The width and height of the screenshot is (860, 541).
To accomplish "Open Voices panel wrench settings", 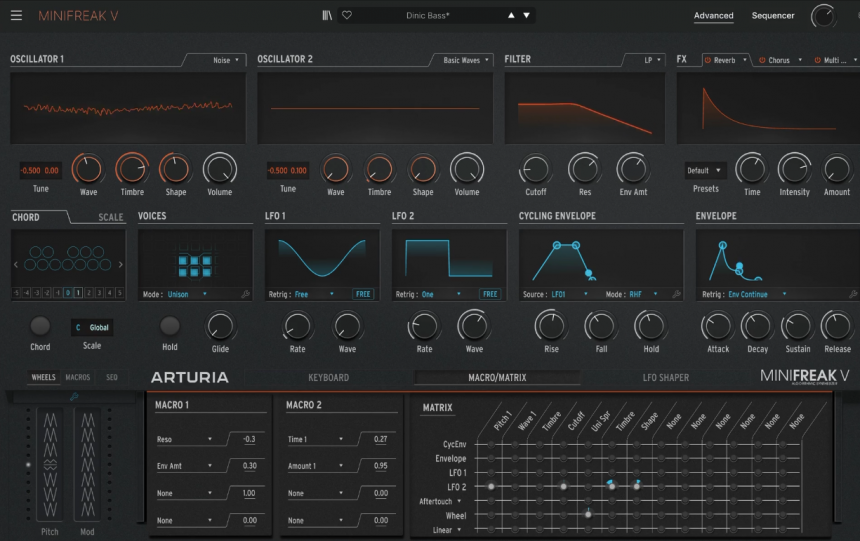I will [246, 294].
